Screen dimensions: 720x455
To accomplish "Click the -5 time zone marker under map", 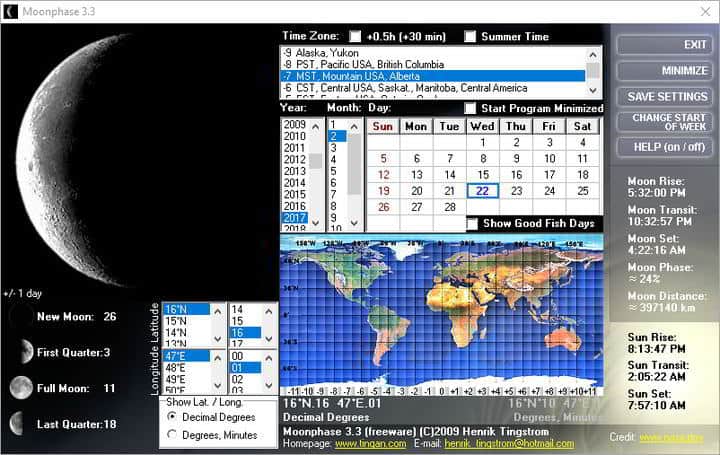I will (375, 392).
